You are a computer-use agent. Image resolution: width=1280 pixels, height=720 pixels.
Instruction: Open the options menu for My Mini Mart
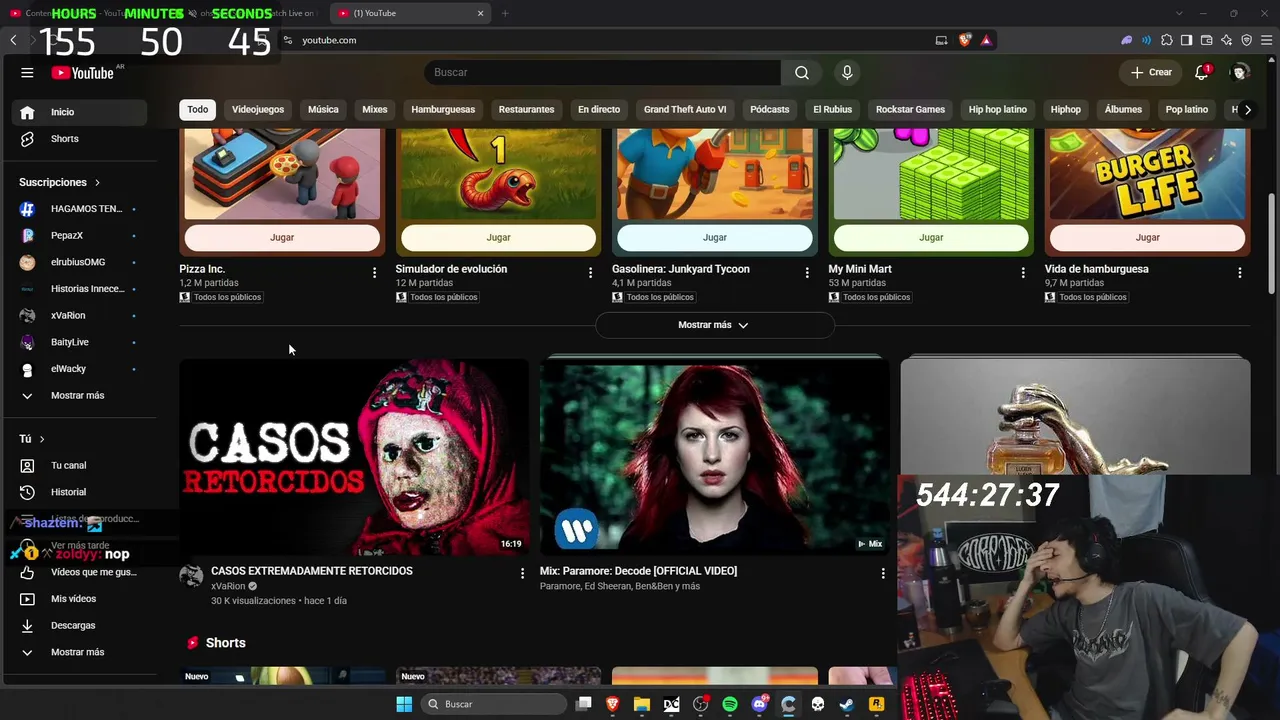click(x=1023, y=272)
